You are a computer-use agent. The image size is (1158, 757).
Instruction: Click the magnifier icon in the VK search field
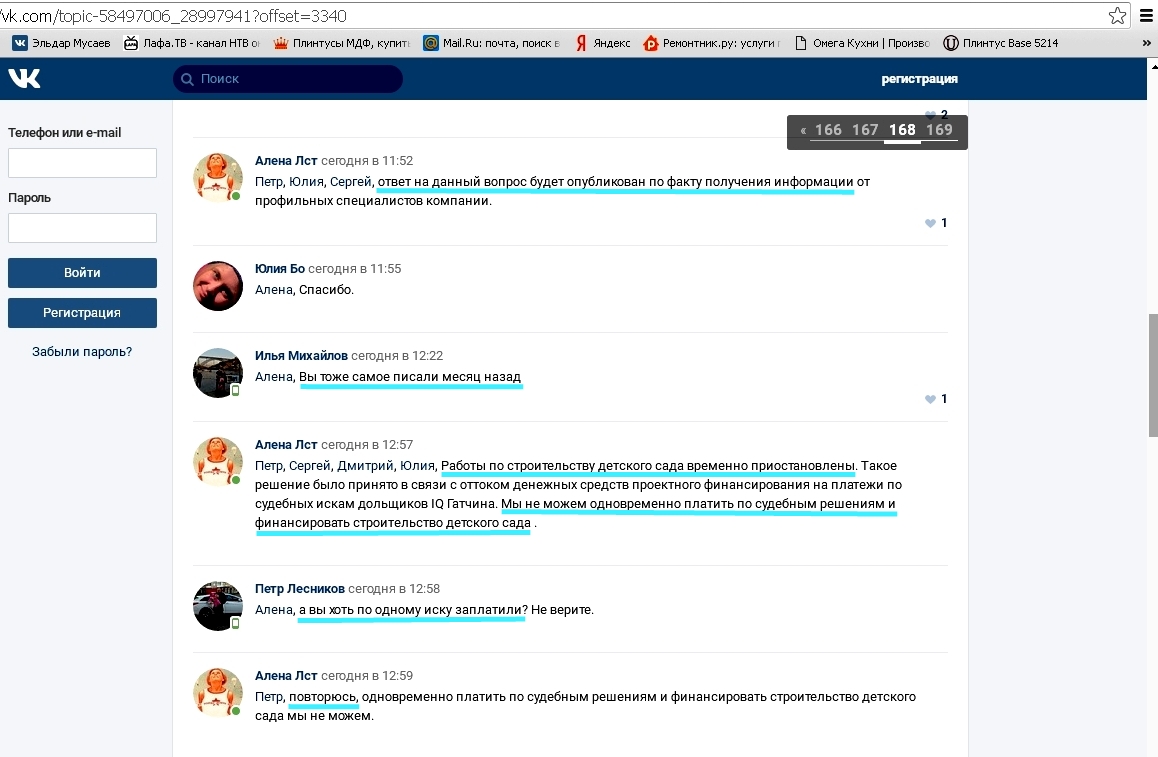188,79
